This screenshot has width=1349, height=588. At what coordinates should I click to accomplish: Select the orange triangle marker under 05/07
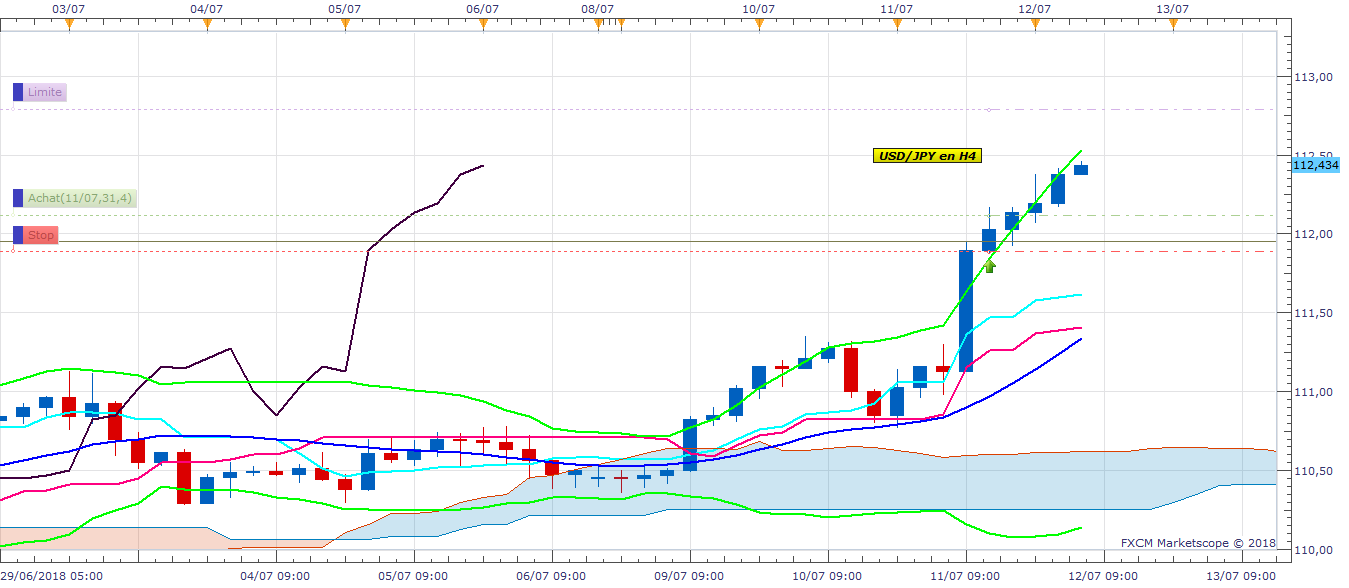coord(345,25)
